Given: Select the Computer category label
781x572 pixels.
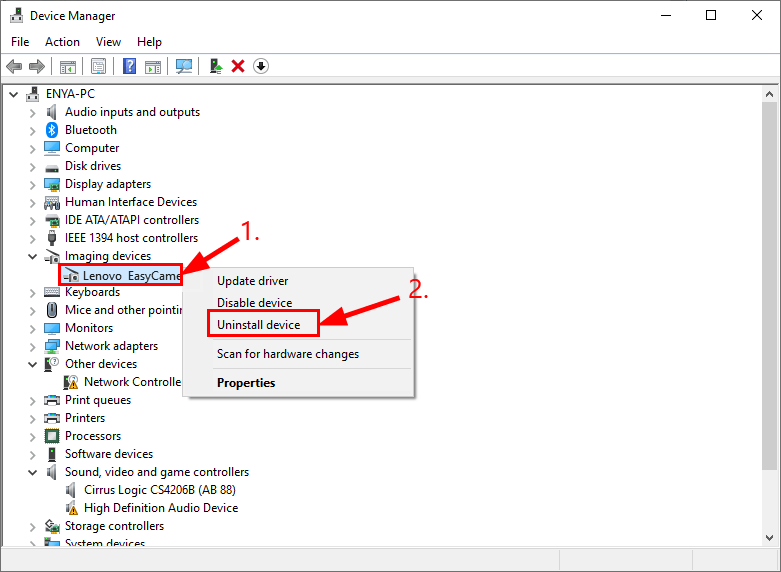Looking at the screenshot, I should point(92,148).
